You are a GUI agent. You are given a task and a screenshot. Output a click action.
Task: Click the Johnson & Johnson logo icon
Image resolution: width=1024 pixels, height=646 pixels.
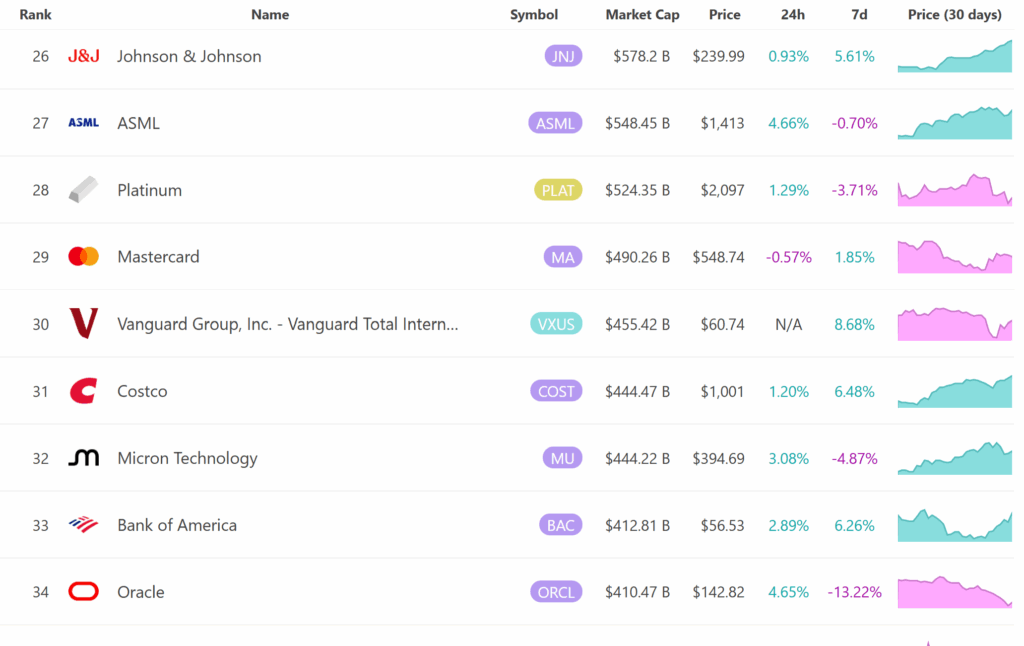click(83, 56)
